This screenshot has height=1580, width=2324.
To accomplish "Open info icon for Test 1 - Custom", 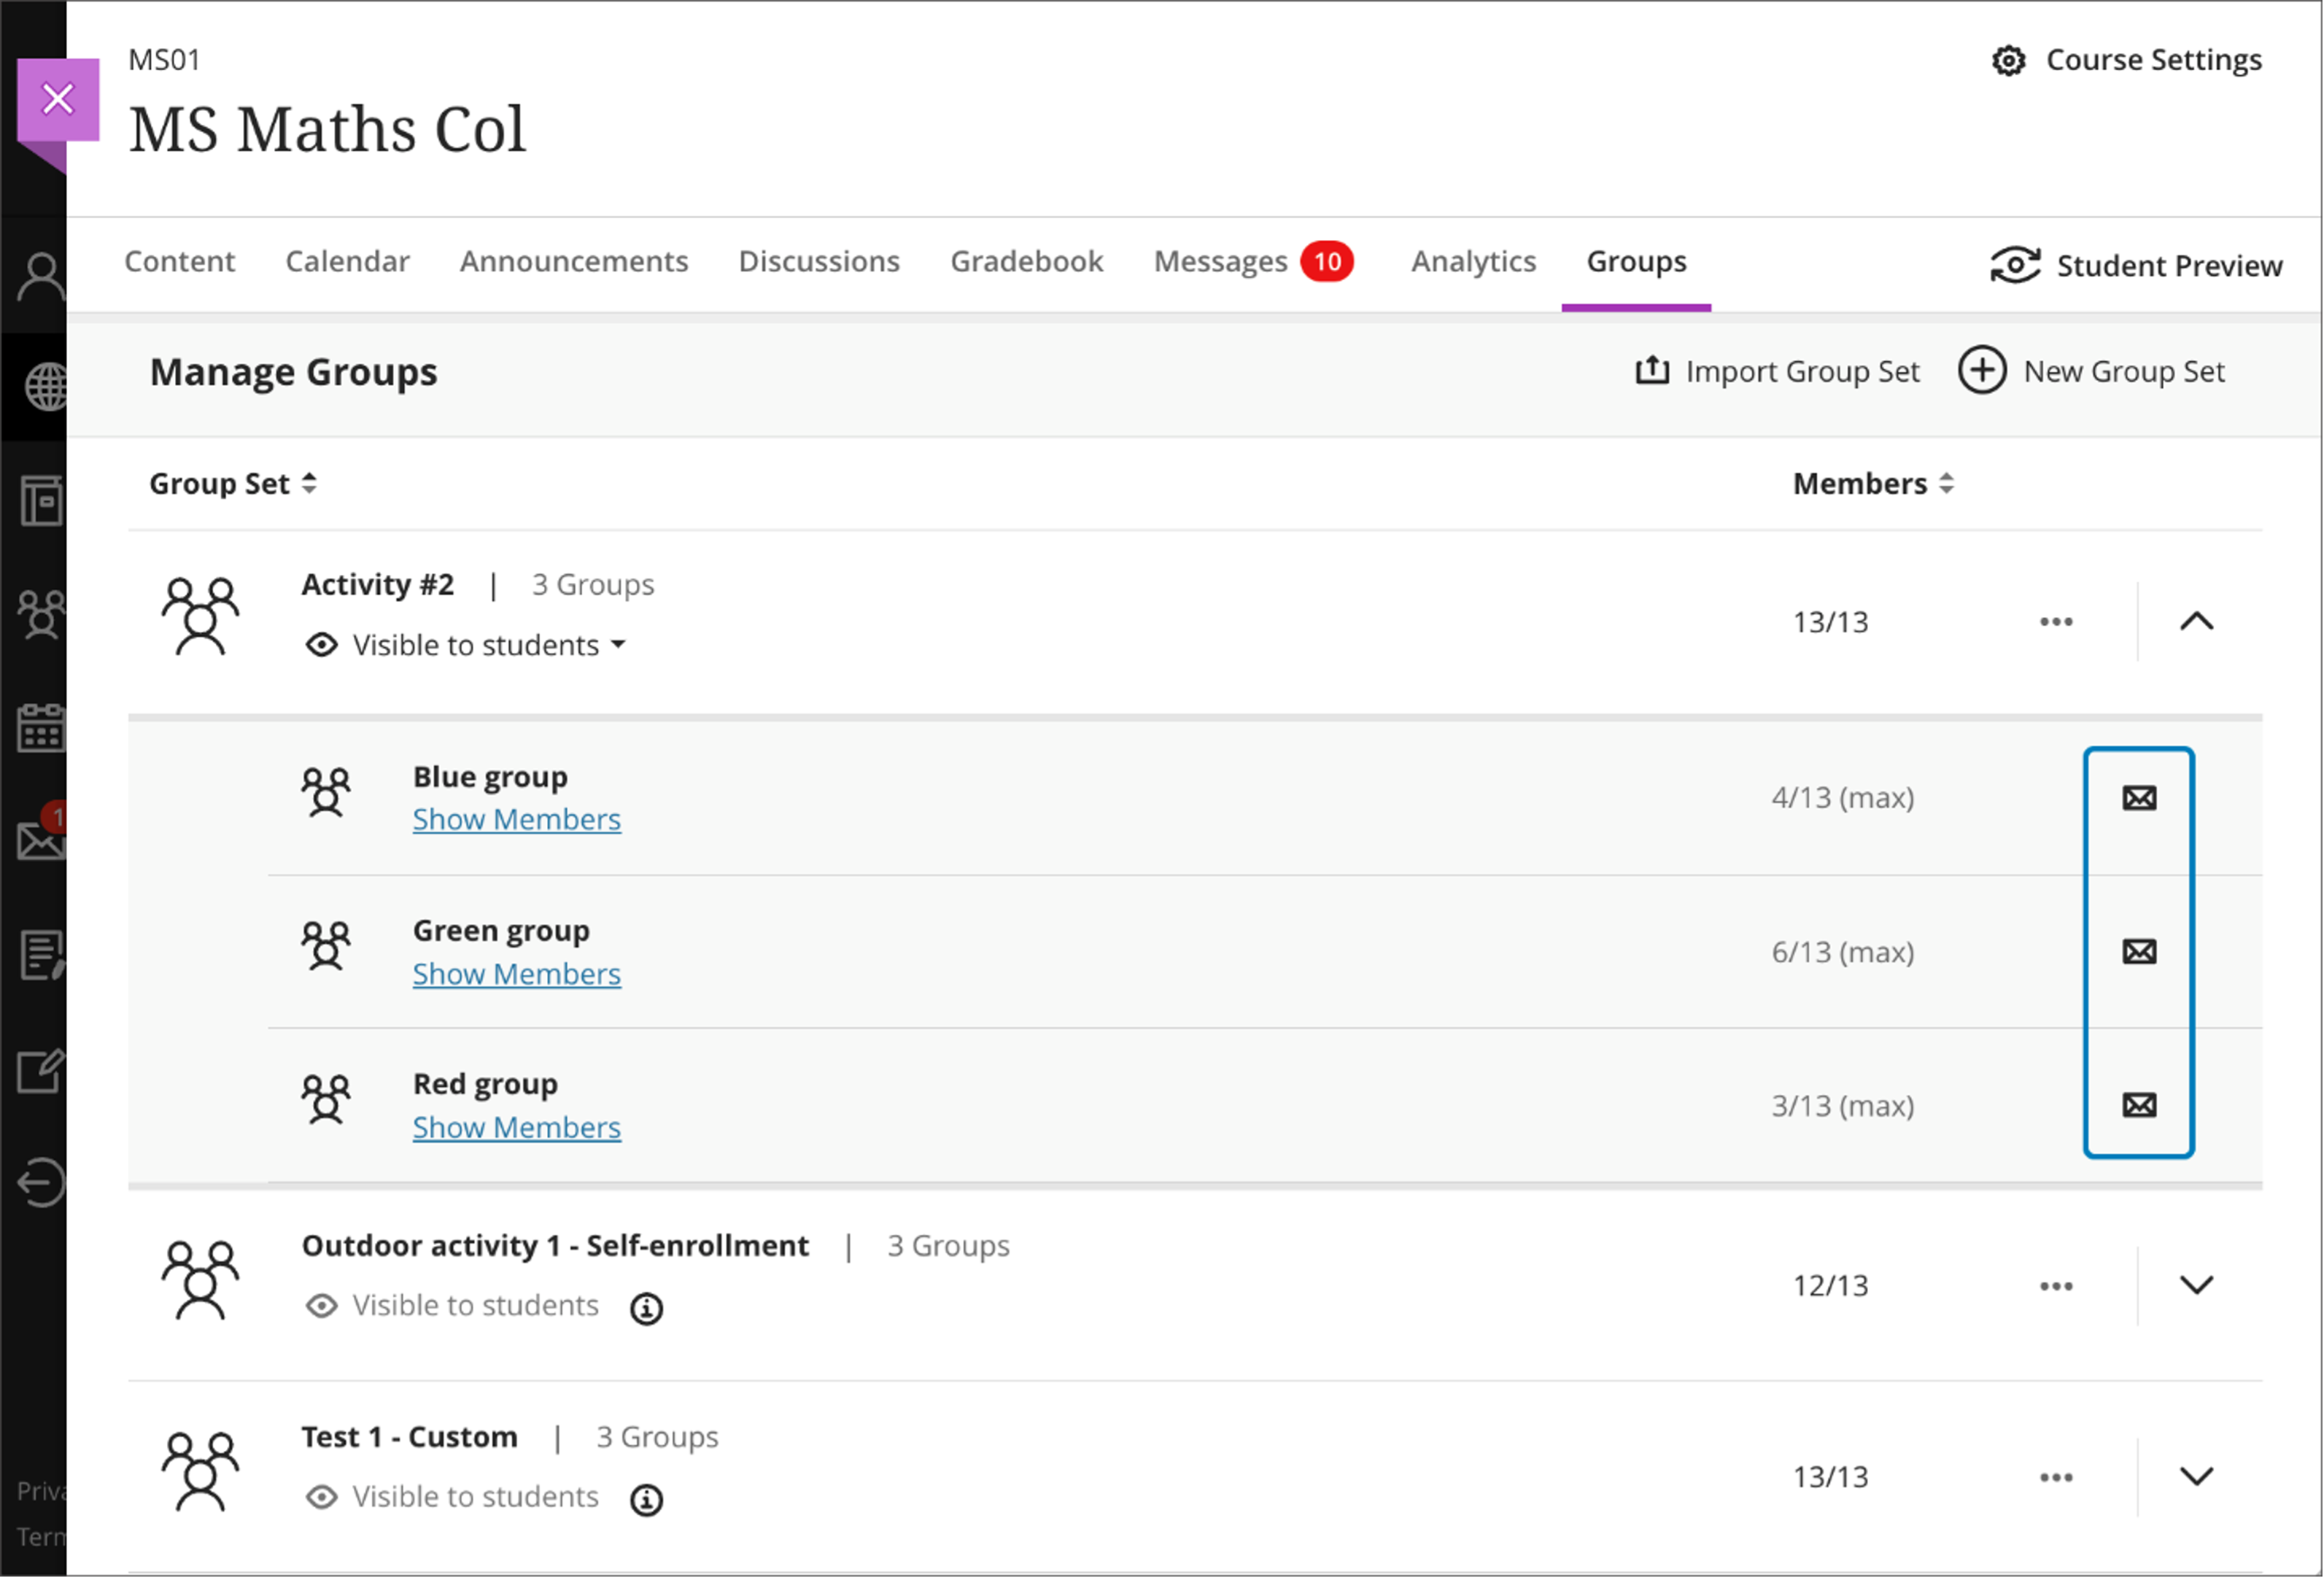I will [646, 1499].
